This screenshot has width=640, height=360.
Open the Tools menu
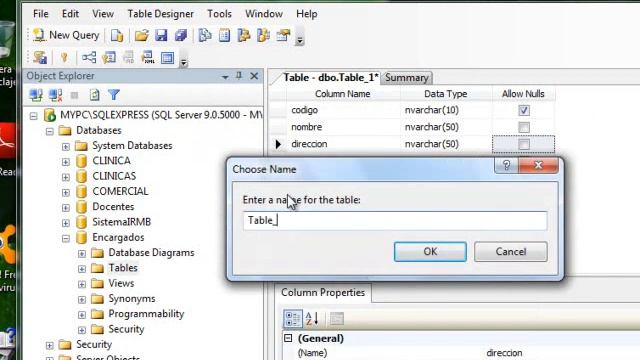point(219,14)
